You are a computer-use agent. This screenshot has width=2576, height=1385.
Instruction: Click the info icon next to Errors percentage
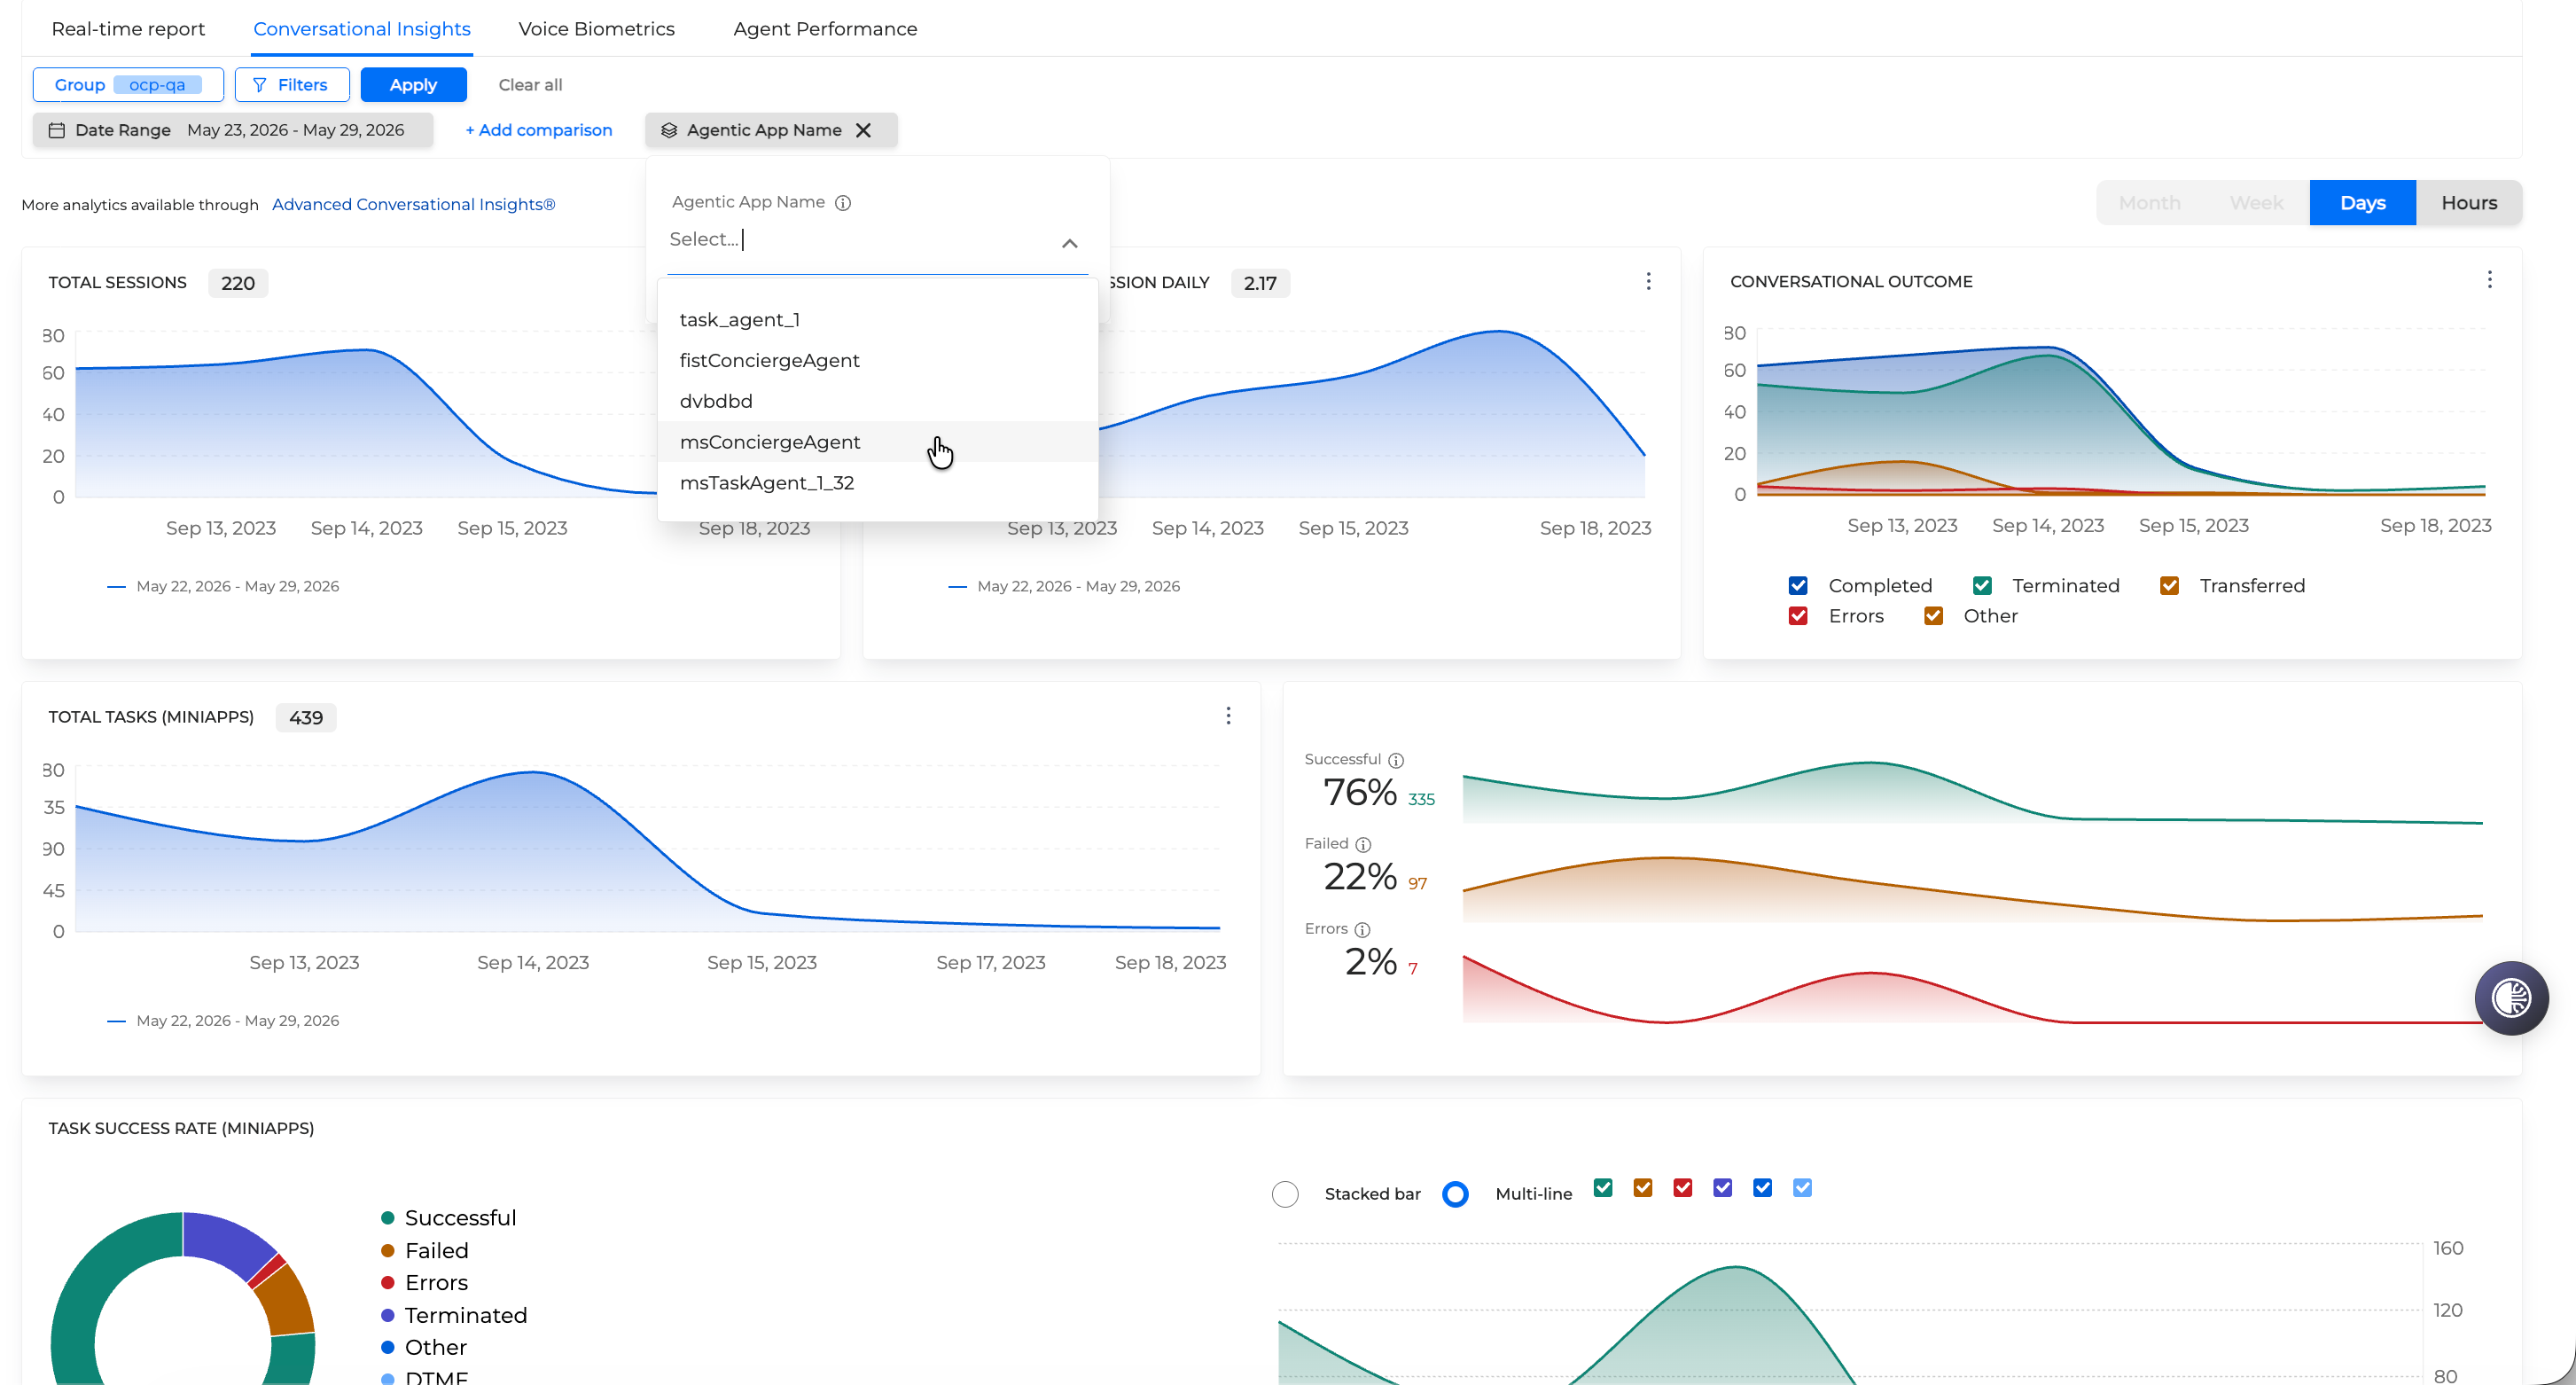[1362, 930]
